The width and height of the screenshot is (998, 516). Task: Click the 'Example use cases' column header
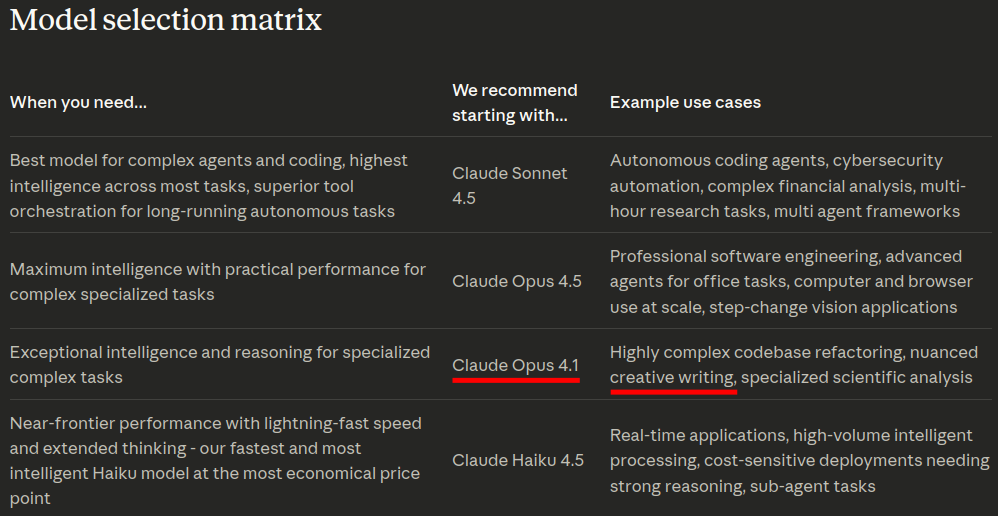(x=685, y=102)
